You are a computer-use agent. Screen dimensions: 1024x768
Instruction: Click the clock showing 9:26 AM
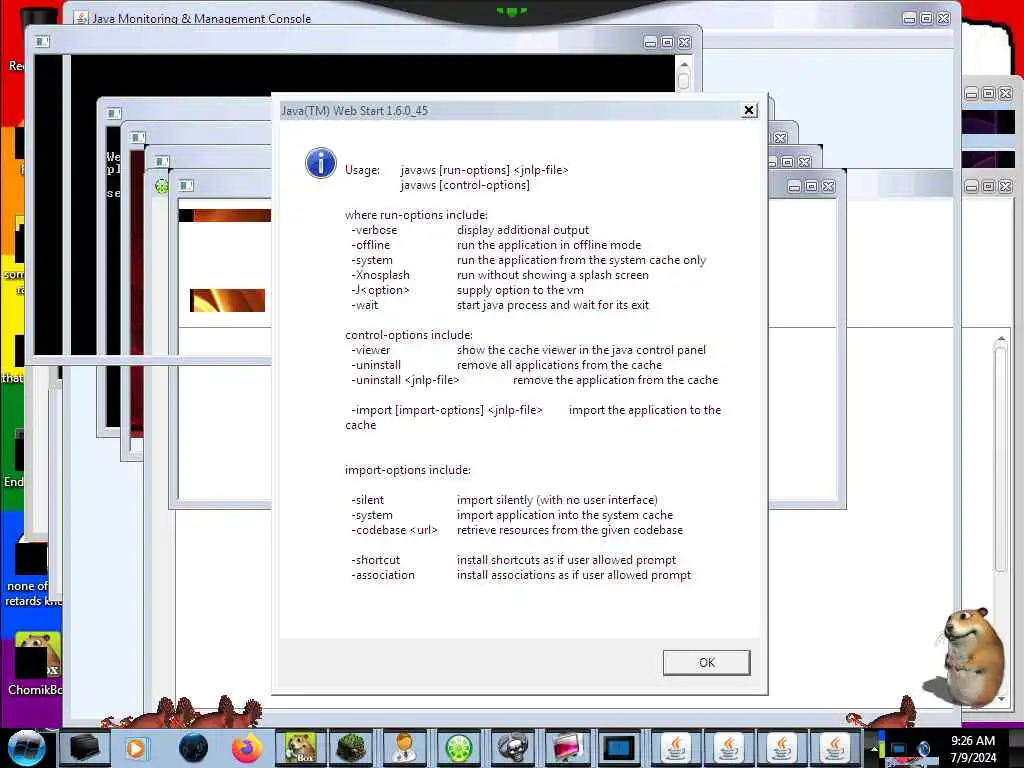point(972,741)
